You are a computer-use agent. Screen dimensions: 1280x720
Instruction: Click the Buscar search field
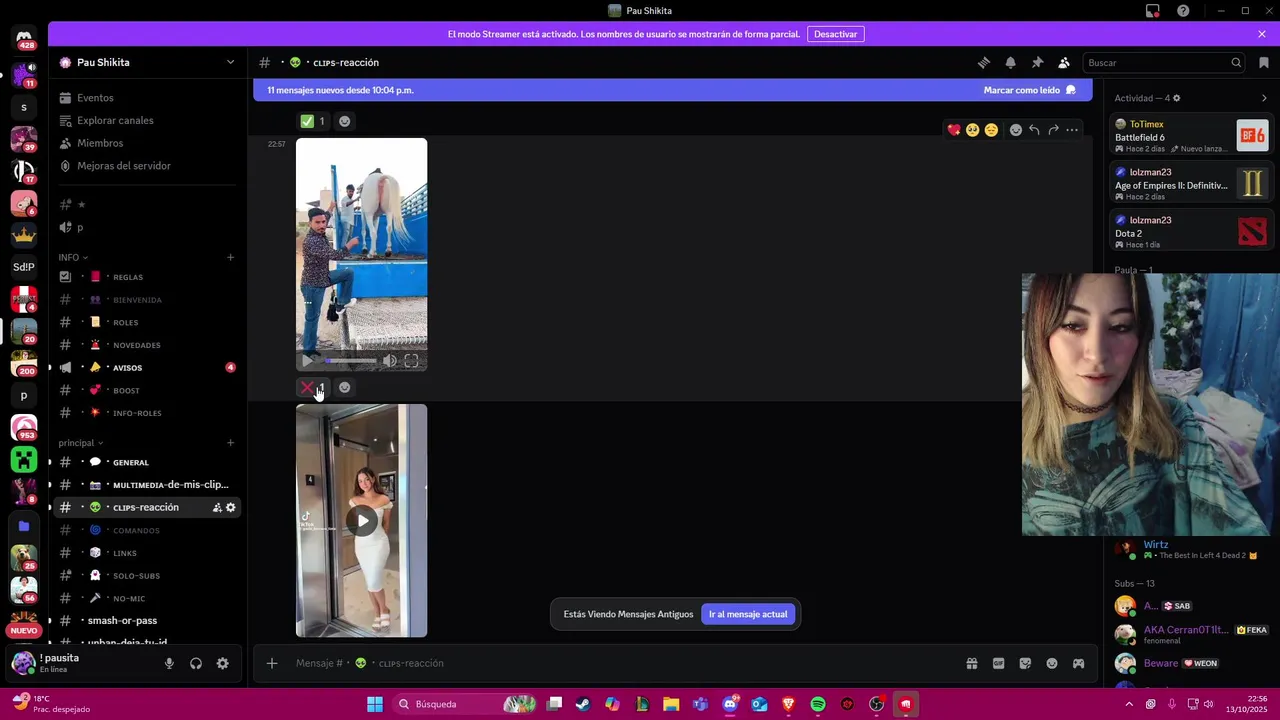coord(1163,62)
